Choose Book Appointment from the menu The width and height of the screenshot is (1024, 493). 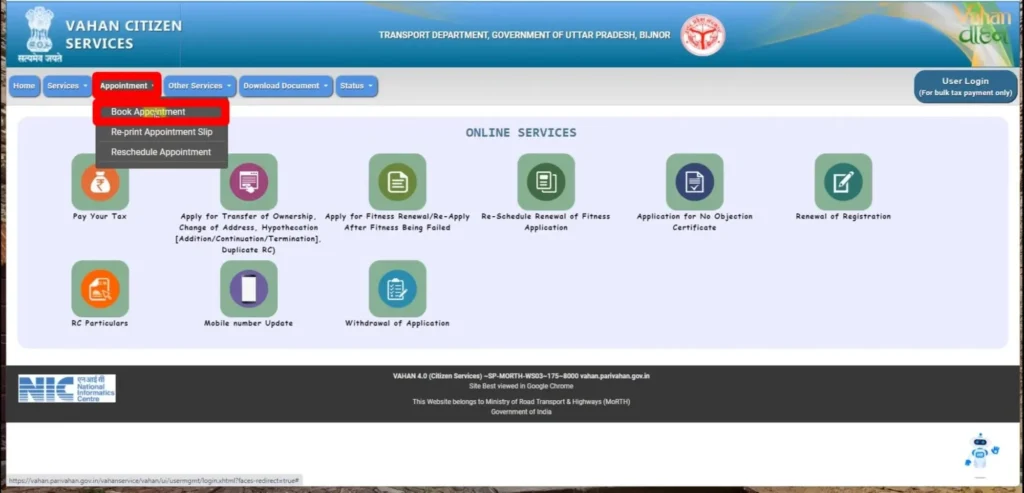[148, 112]
